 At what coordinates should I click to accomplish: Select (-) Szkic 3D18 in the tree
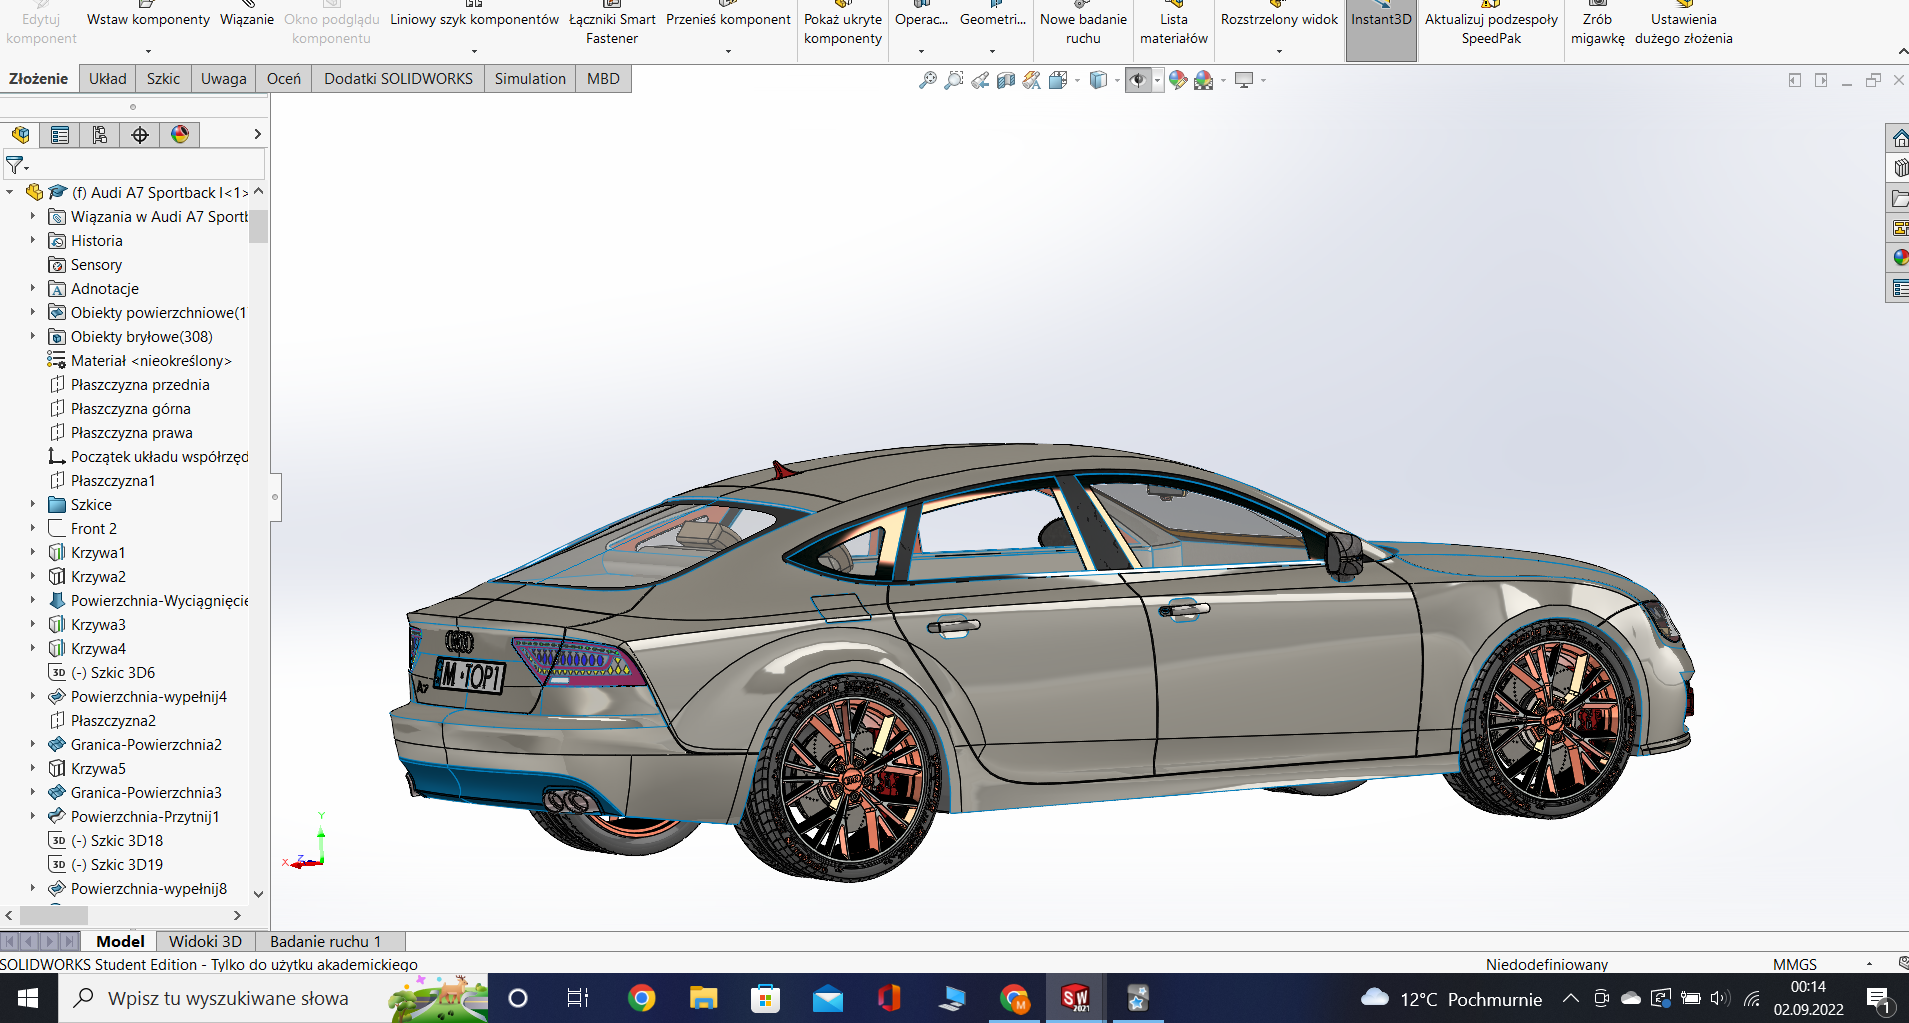127,840
